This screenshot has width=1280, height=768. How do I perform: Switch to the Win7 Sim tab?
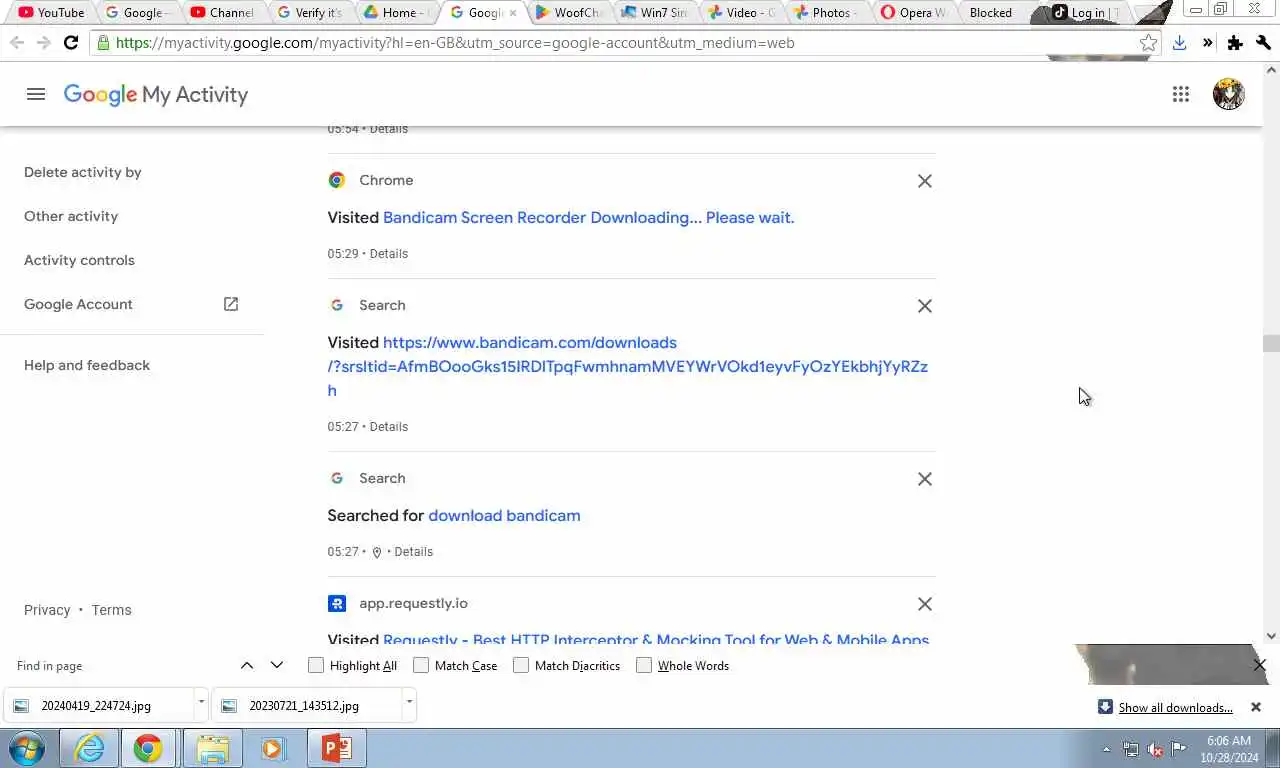tap(655, 13)
